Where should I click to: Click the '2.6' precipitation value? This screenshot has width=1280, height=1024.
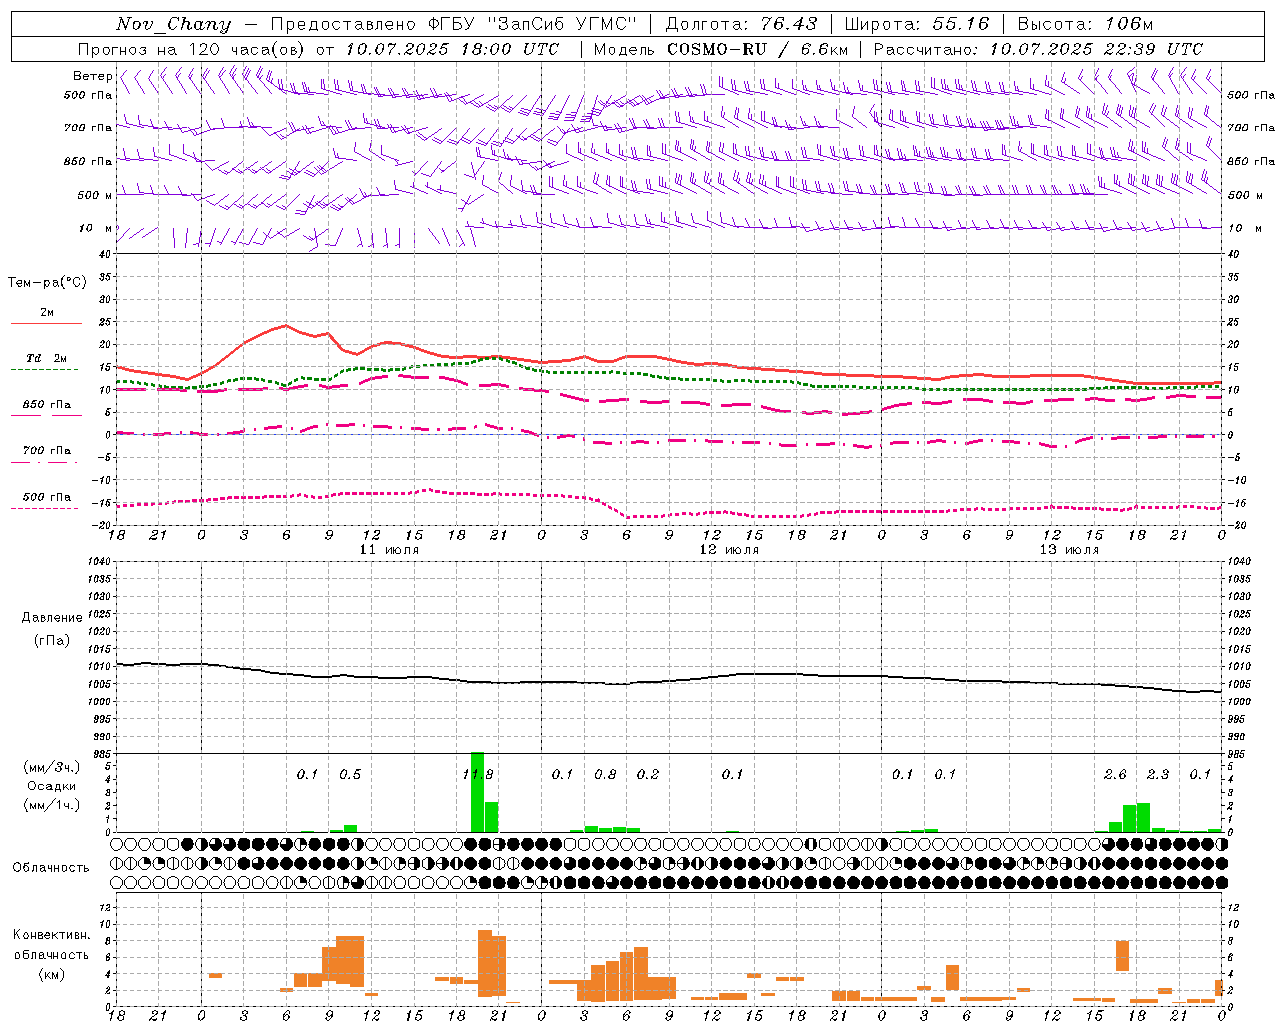coord(1115,775)
